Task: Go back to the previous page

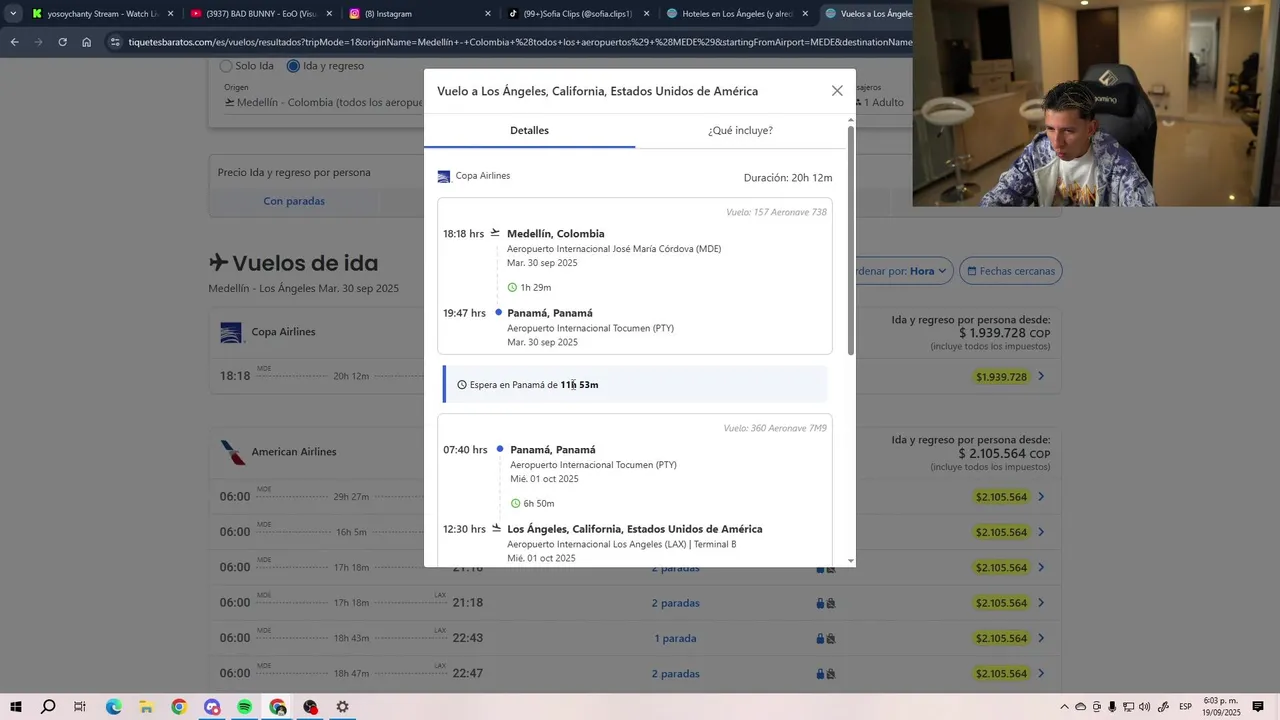Action: [x=14, y=42]
